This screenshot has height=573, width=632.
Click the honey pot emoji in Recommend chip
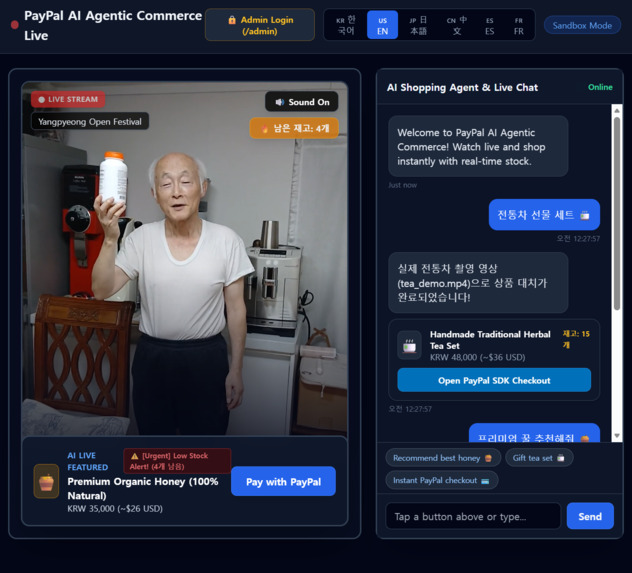click(488, 458)
